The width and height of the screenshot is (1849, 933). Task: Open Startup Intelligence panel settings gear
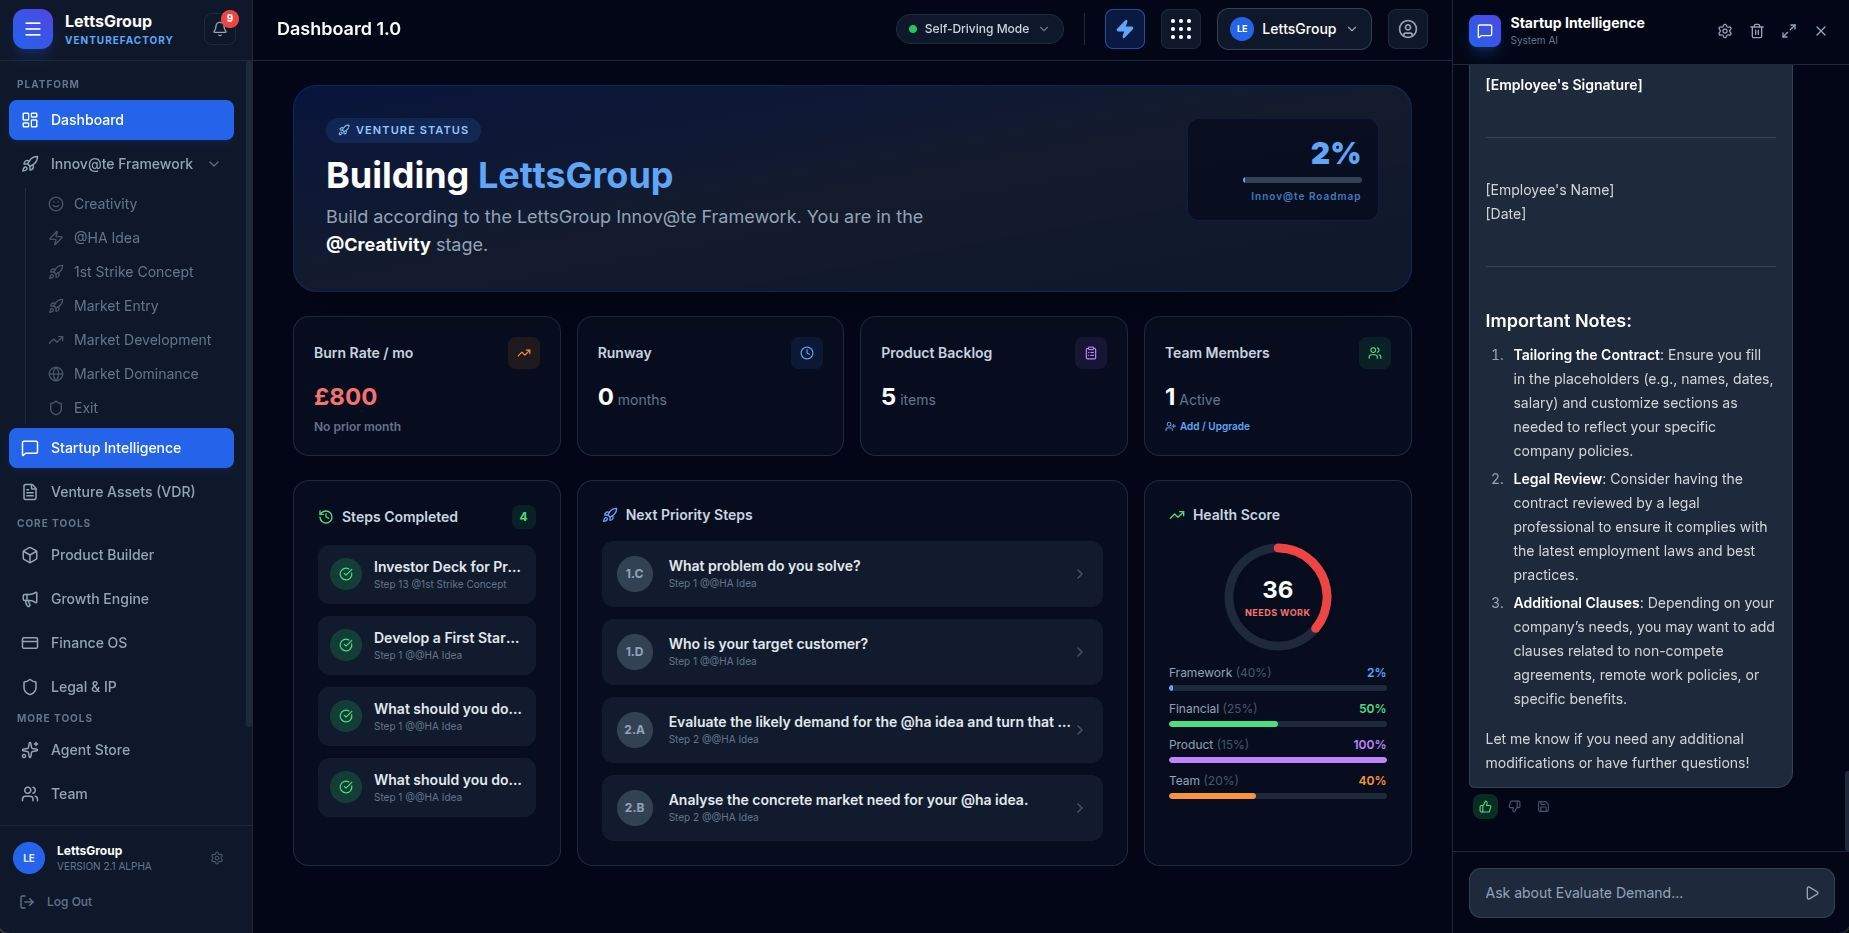coord(1724,31)
